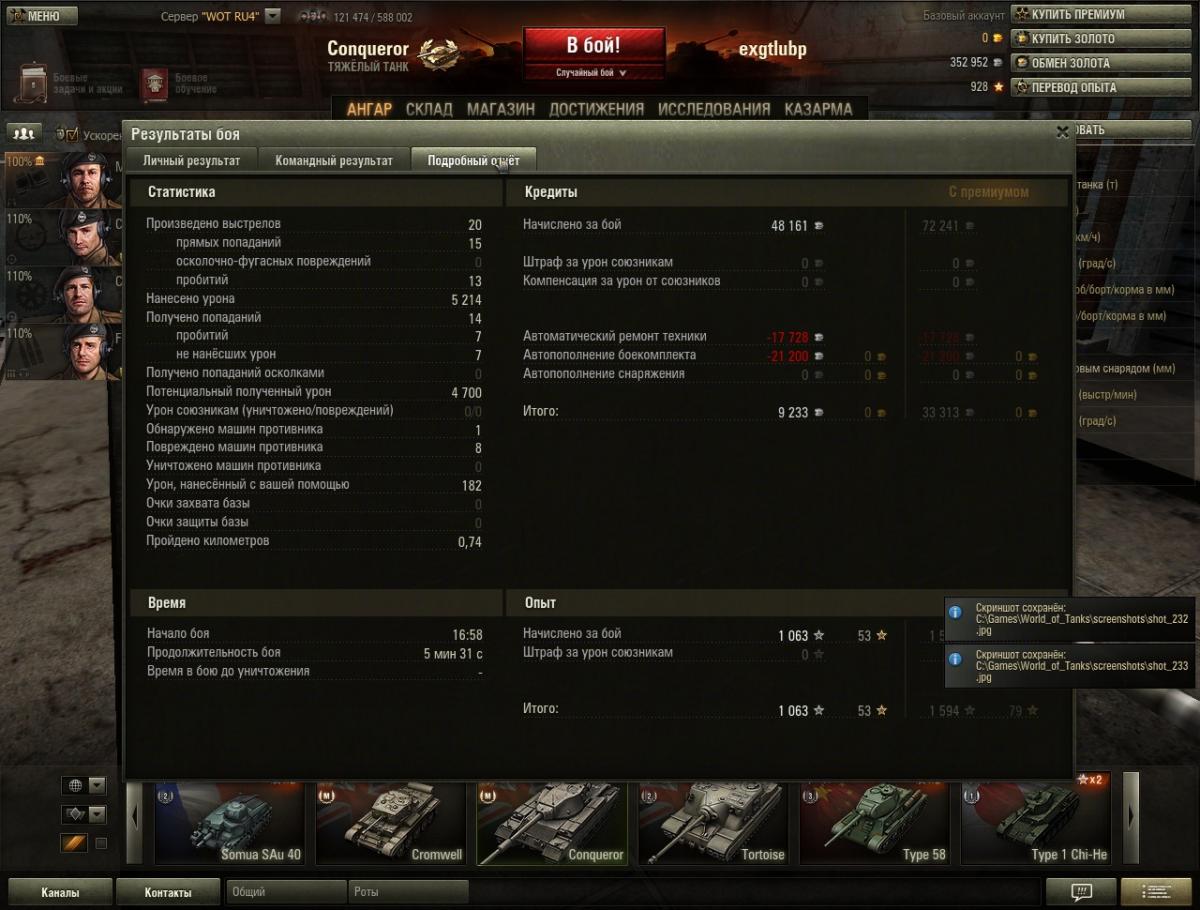Viewport: 1200px width, 910px height.
Task: Click credits icon beside Начислено за бой 48 161
Action: (819, 226)
